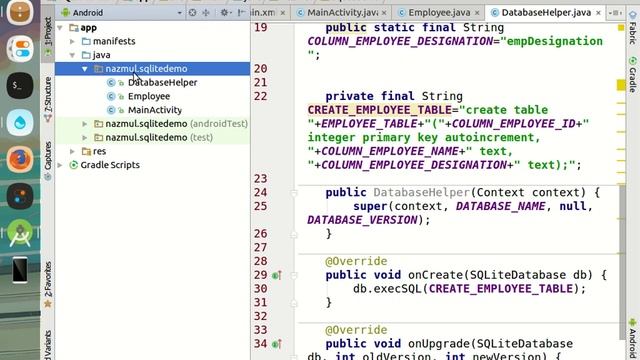The width and height of the screenshot is (640, 360).
Task: Click the fold marker at line 26
Action: tap(294, 234)
